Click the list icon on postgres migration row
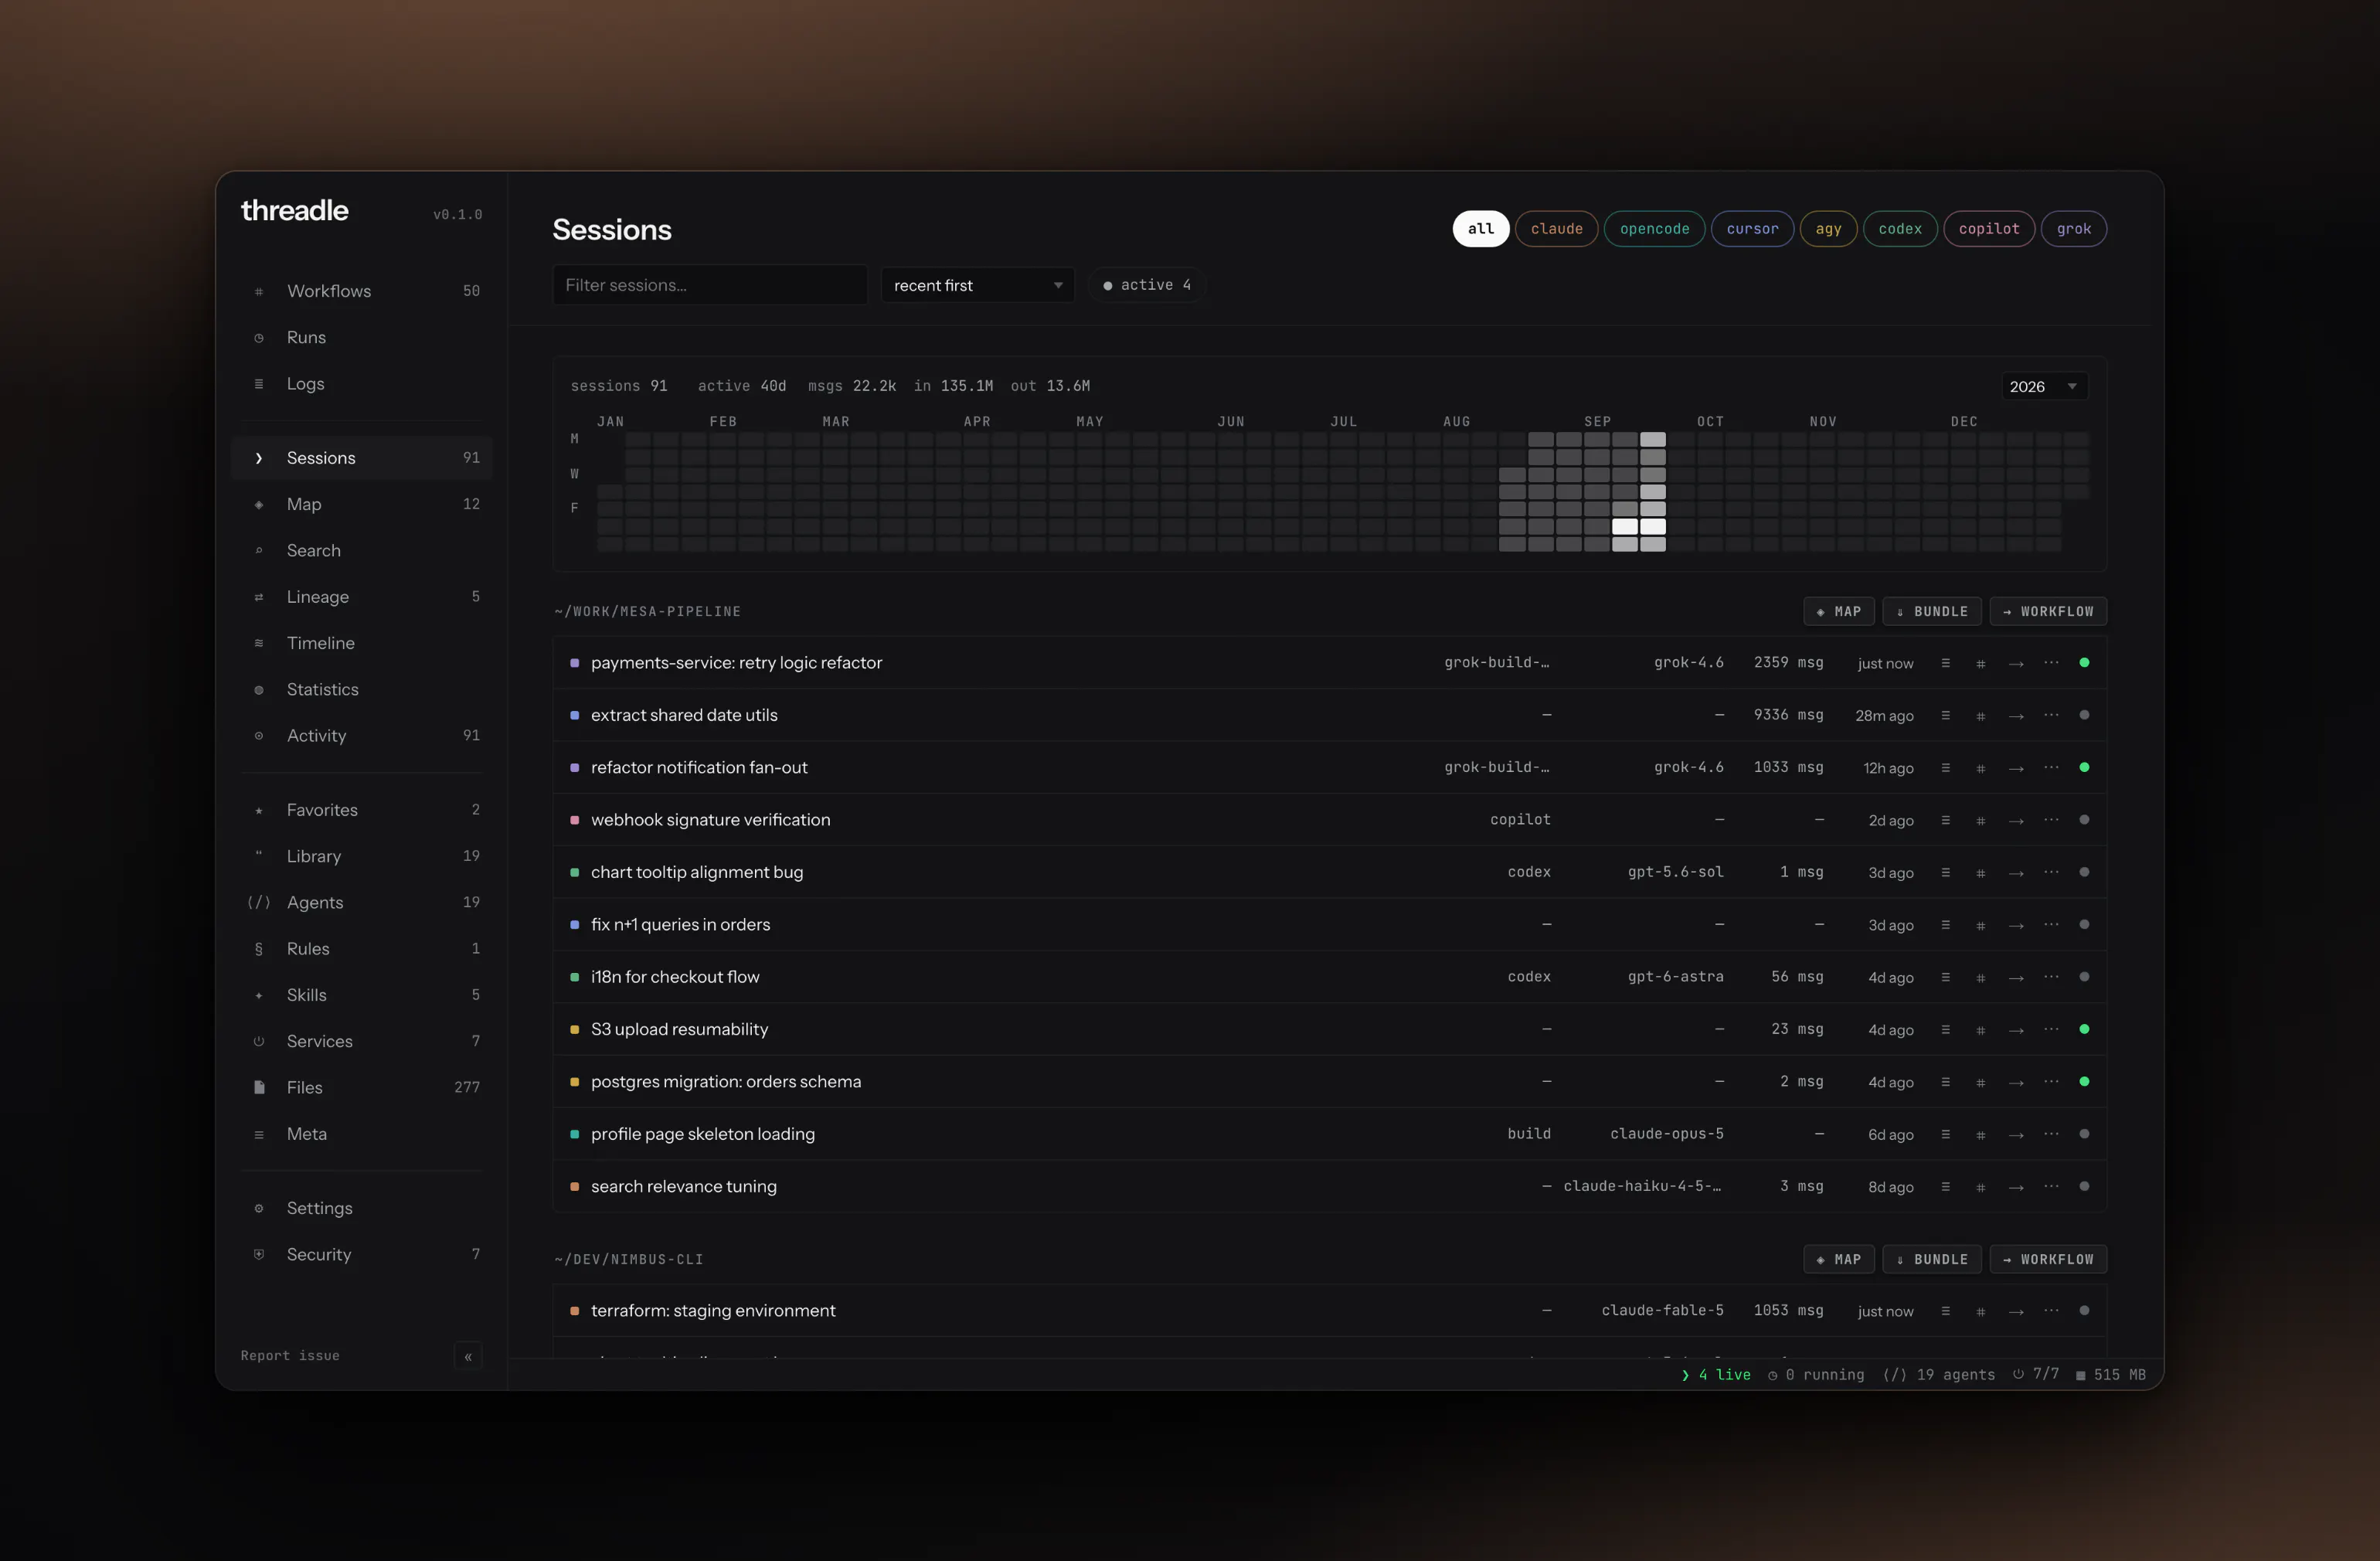Image resolution: width=2380 pixels, height=1561 pixels. tap(1945, 1082)
